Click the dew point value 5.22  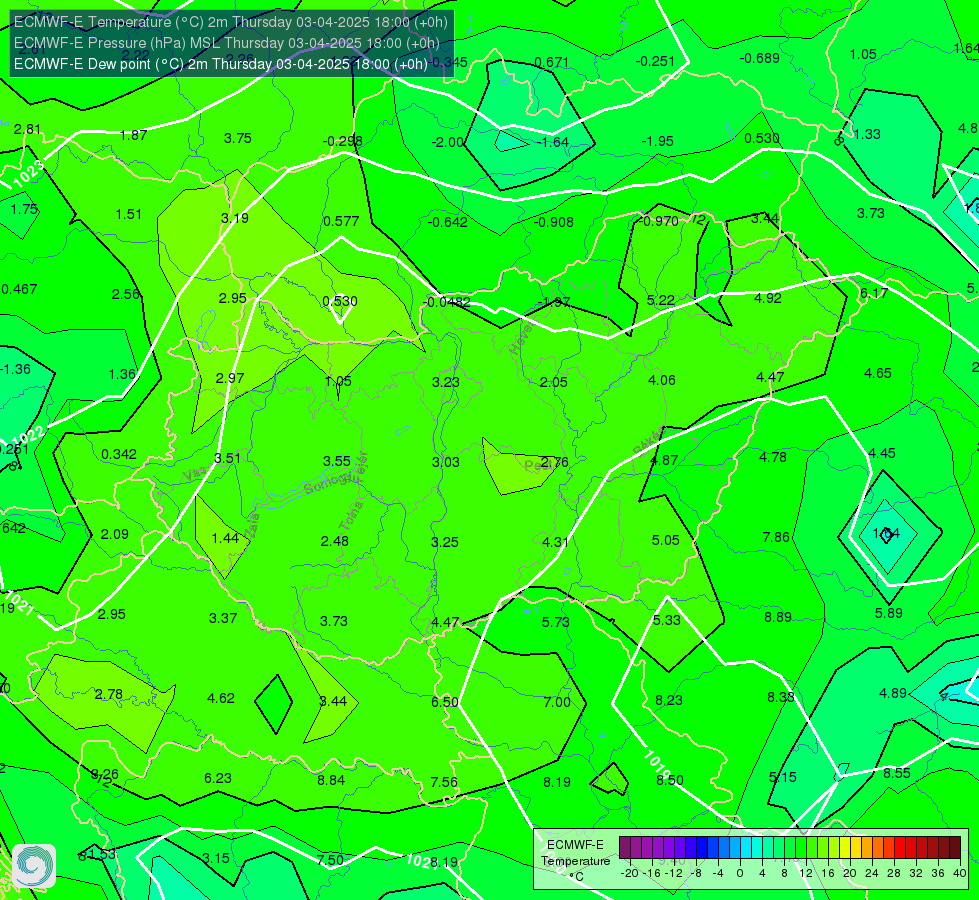click(661, 300)
